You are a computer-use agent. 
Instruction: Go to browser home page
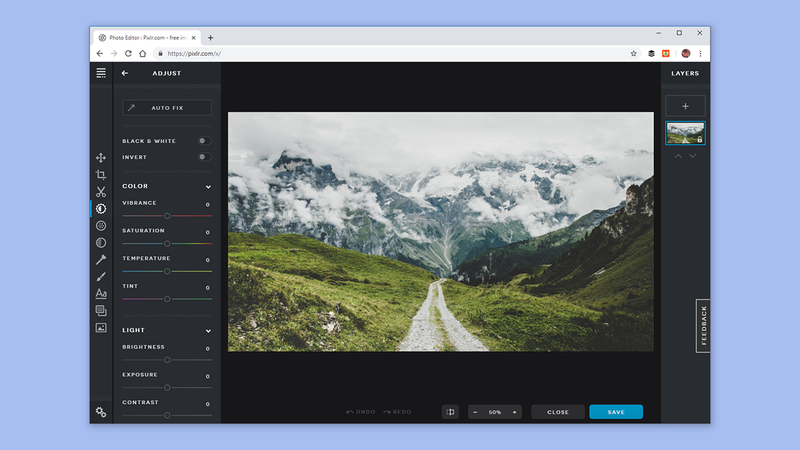click(143, 53)
